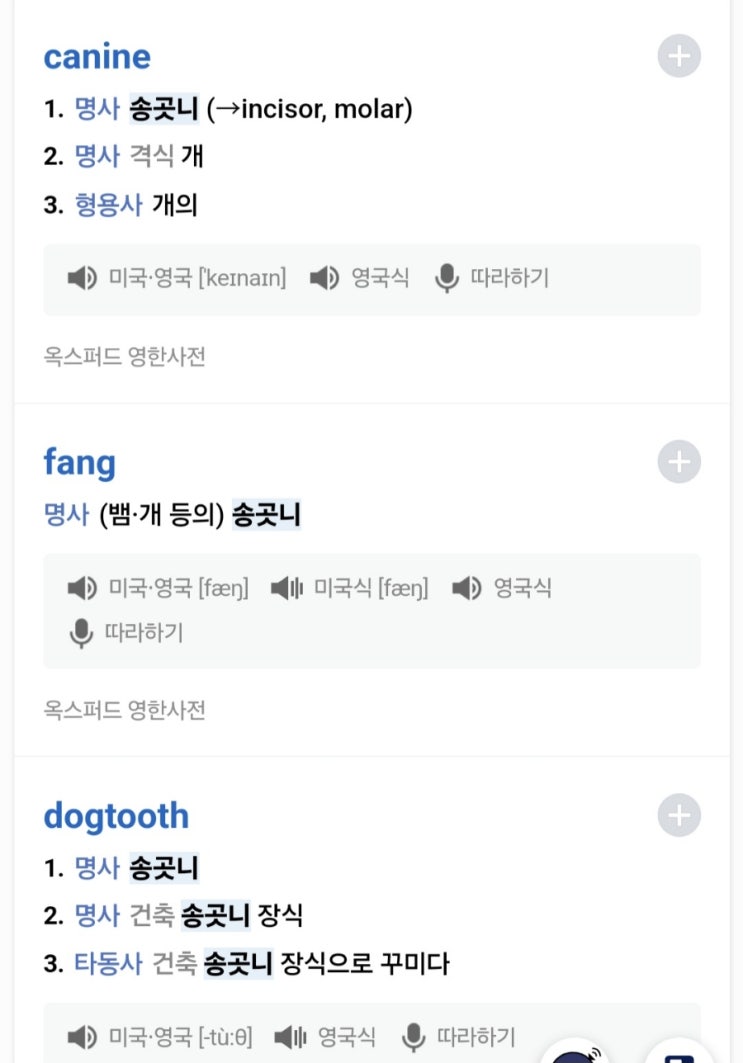The height and width of the screenshot is (1063, 743).
Task: Add fang to wordbook with plus button
Action: coord(679,462)
